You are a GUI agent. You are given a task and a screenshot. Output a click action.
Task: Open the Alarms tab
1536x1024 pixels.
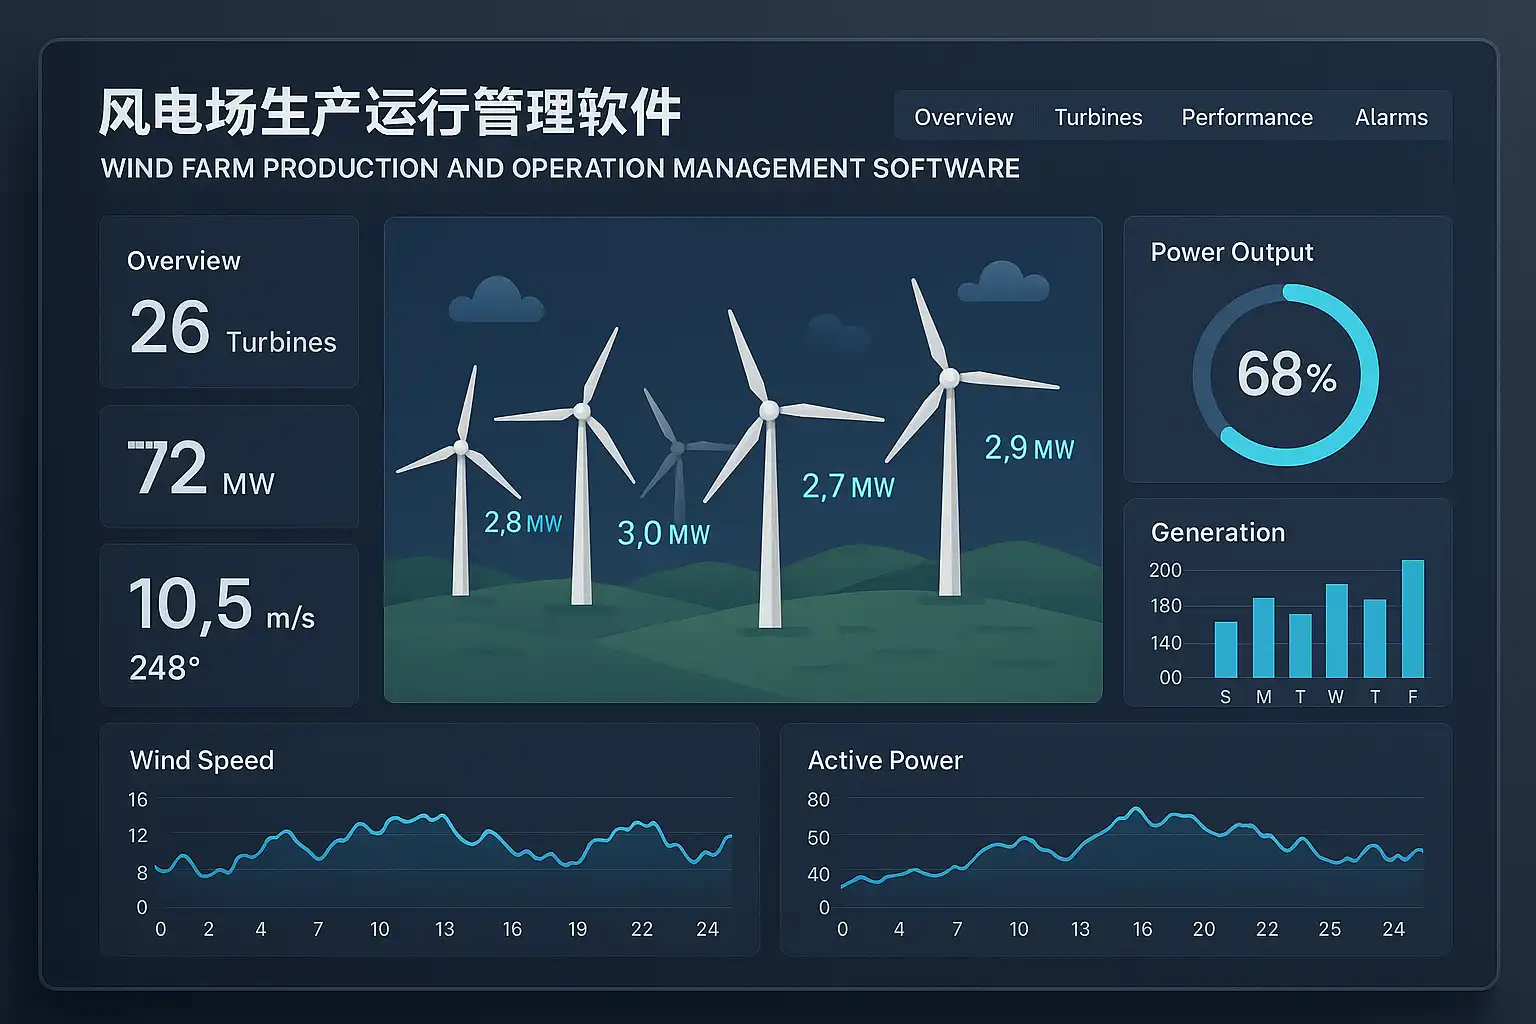[1390, 117]
